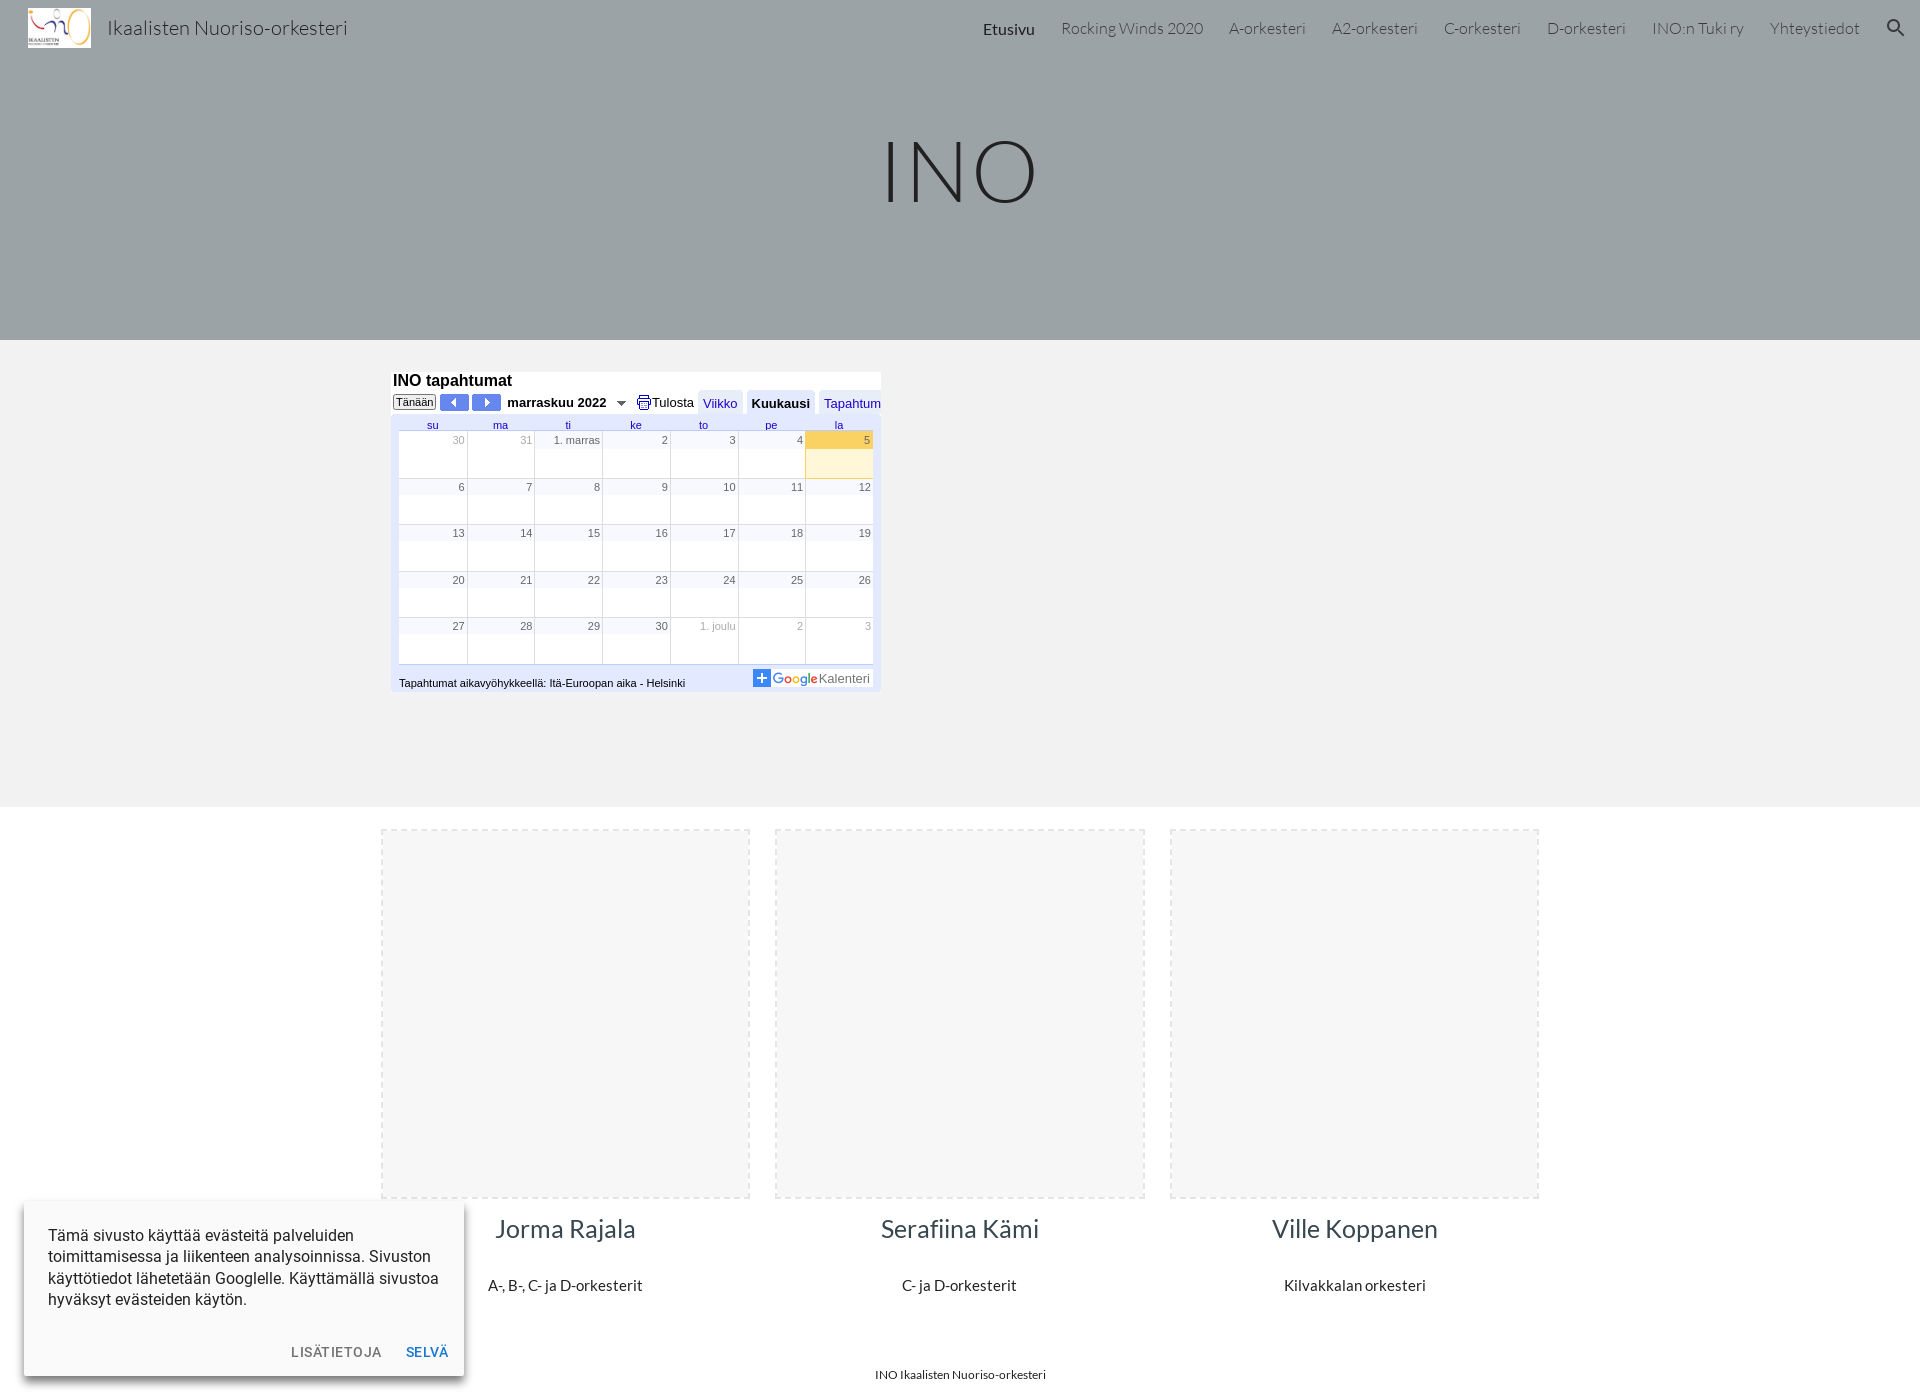Click the name Ville Koppanen
Image resolution: width=1920 pixels, height=1400 pixels.
[1354, 1229]
